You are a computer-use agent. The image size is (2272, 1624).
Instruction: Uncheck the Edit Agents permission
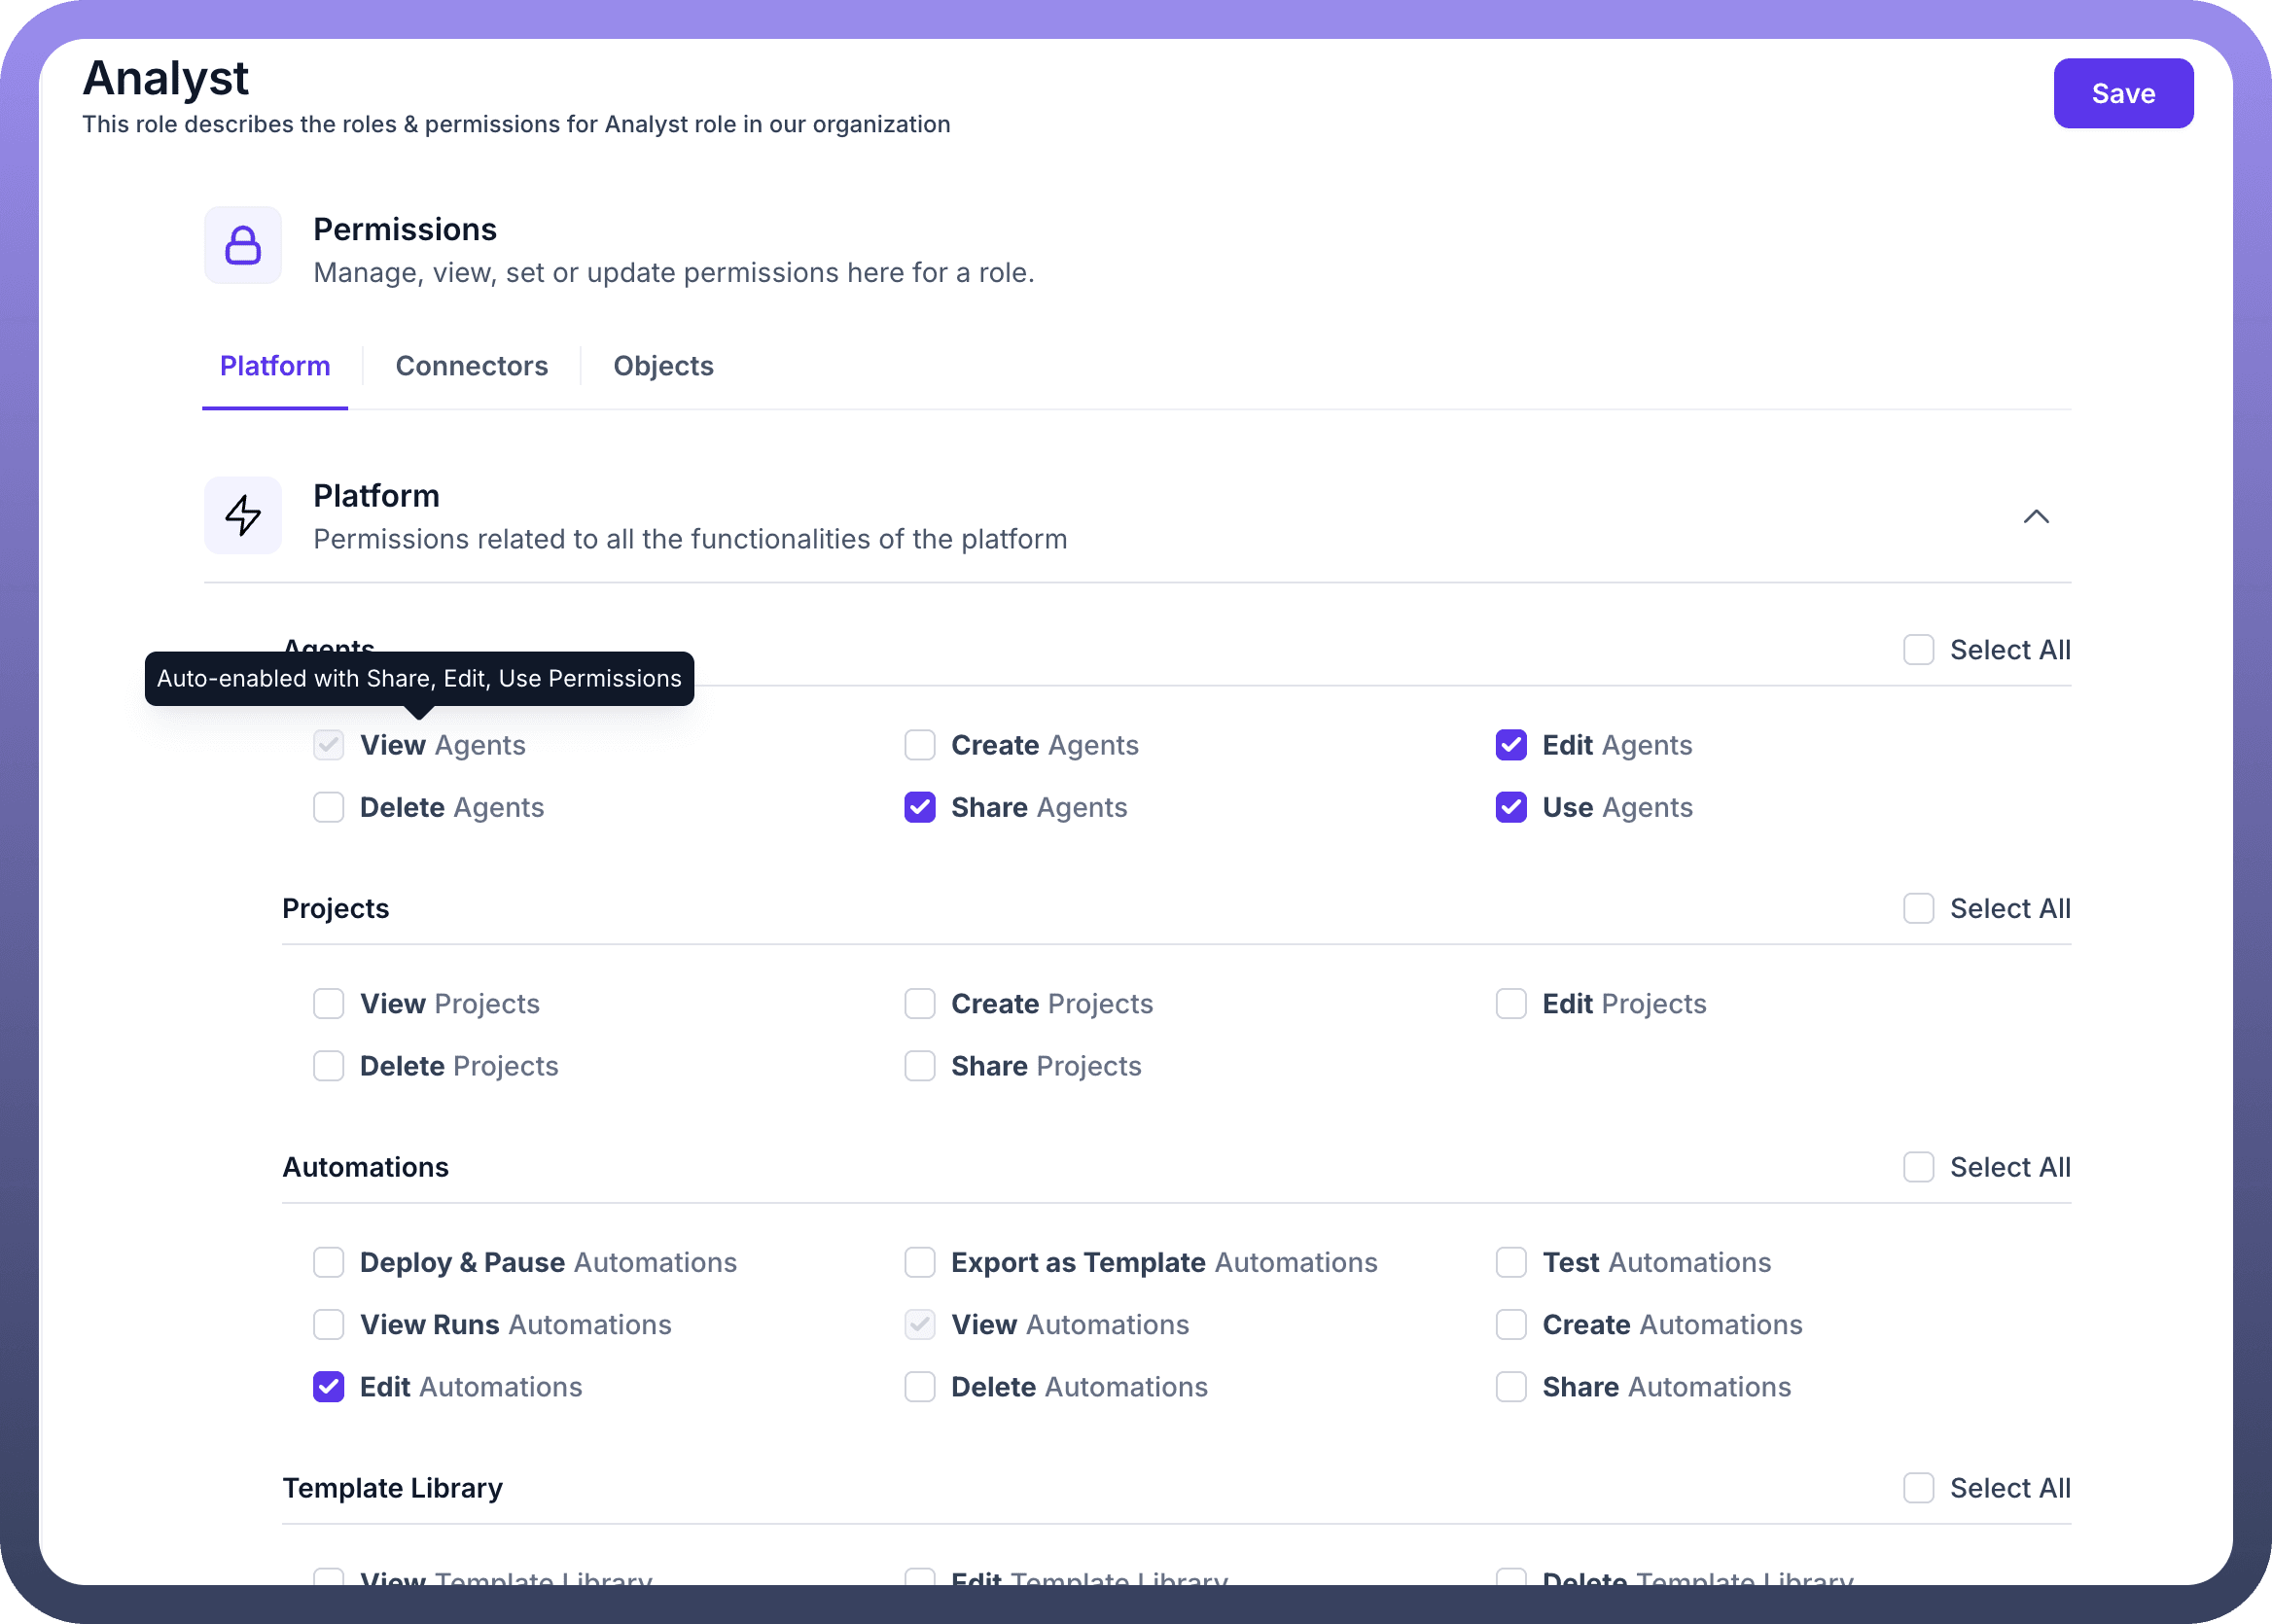tap(1510, 745)
